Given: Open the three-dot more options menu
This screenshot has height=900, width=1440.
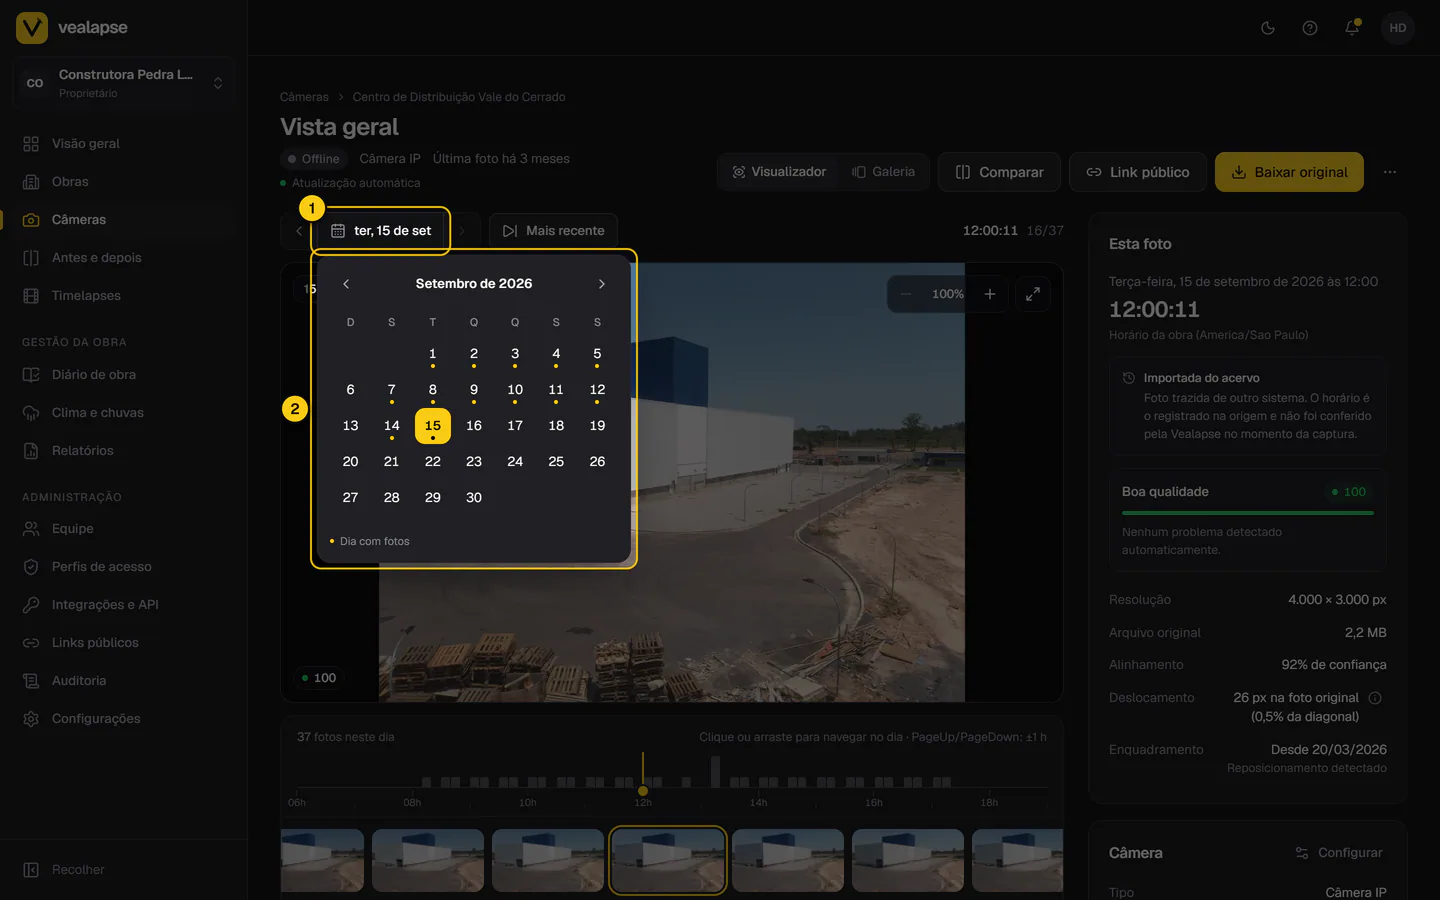Looking at the screenshot, I should coord(1390,172).
